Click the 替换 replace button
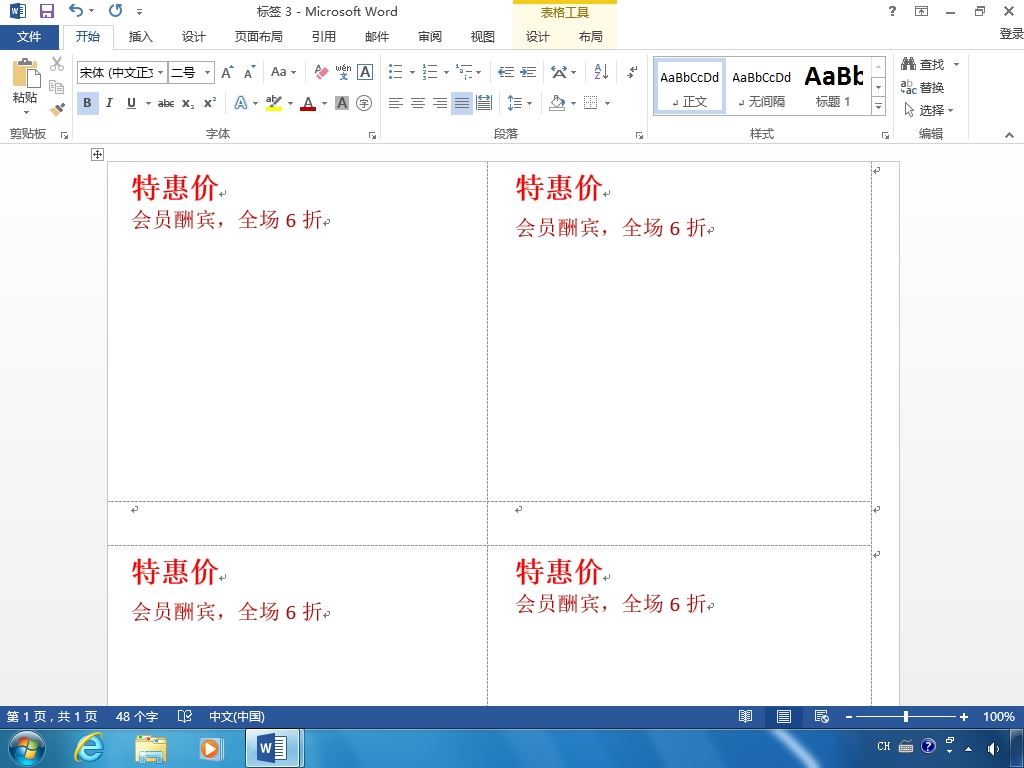This screenshot has height=768, width=1024. 923,87
